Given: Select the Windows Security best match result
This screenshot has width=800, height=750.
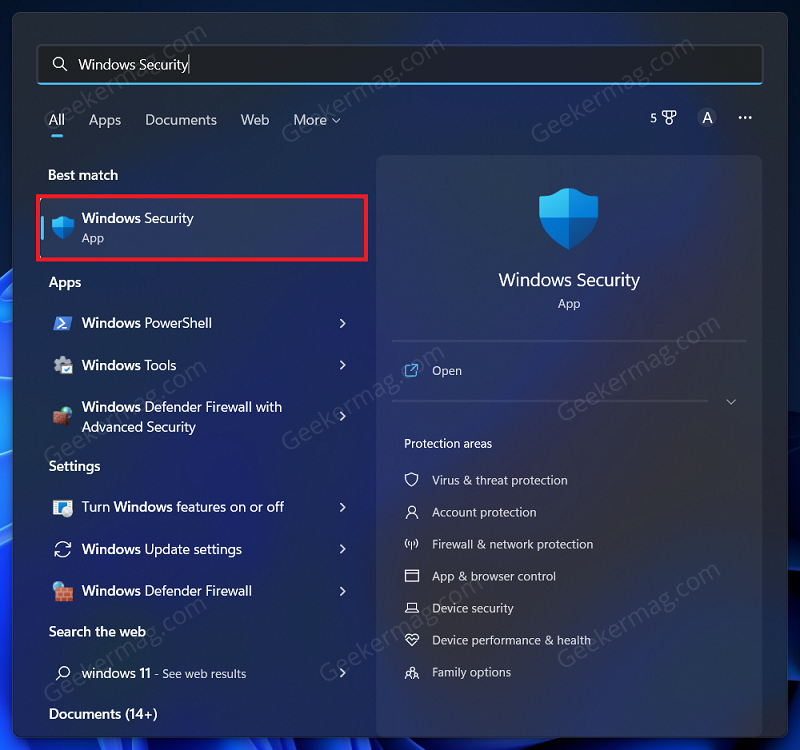Looking at the screenshot, I should pos(203,228).
